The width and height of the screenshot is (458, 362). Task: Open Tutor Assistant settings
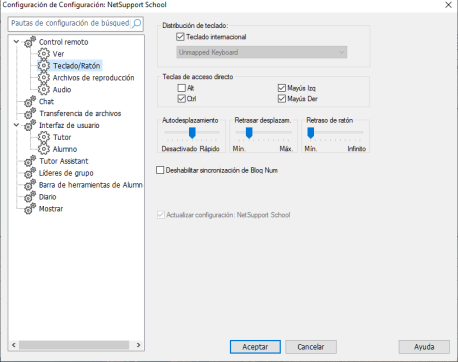[64, 161]
